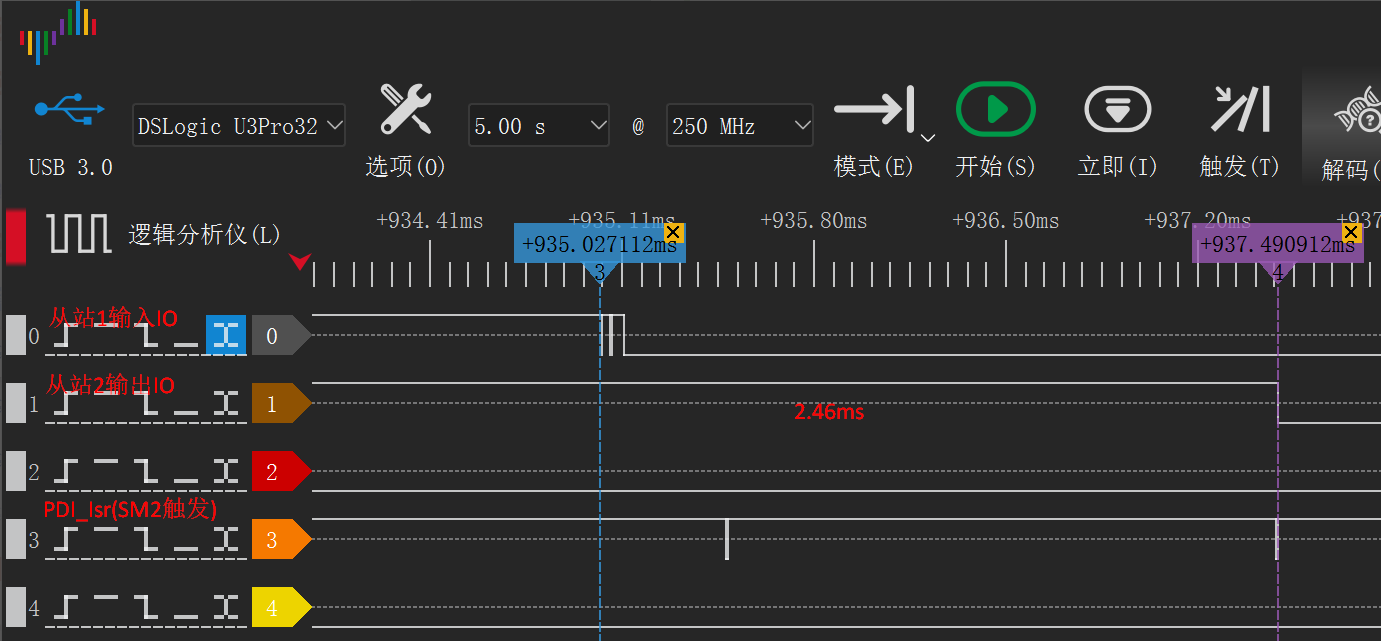Open the 250 MHz sample rate dropdown

739,126
